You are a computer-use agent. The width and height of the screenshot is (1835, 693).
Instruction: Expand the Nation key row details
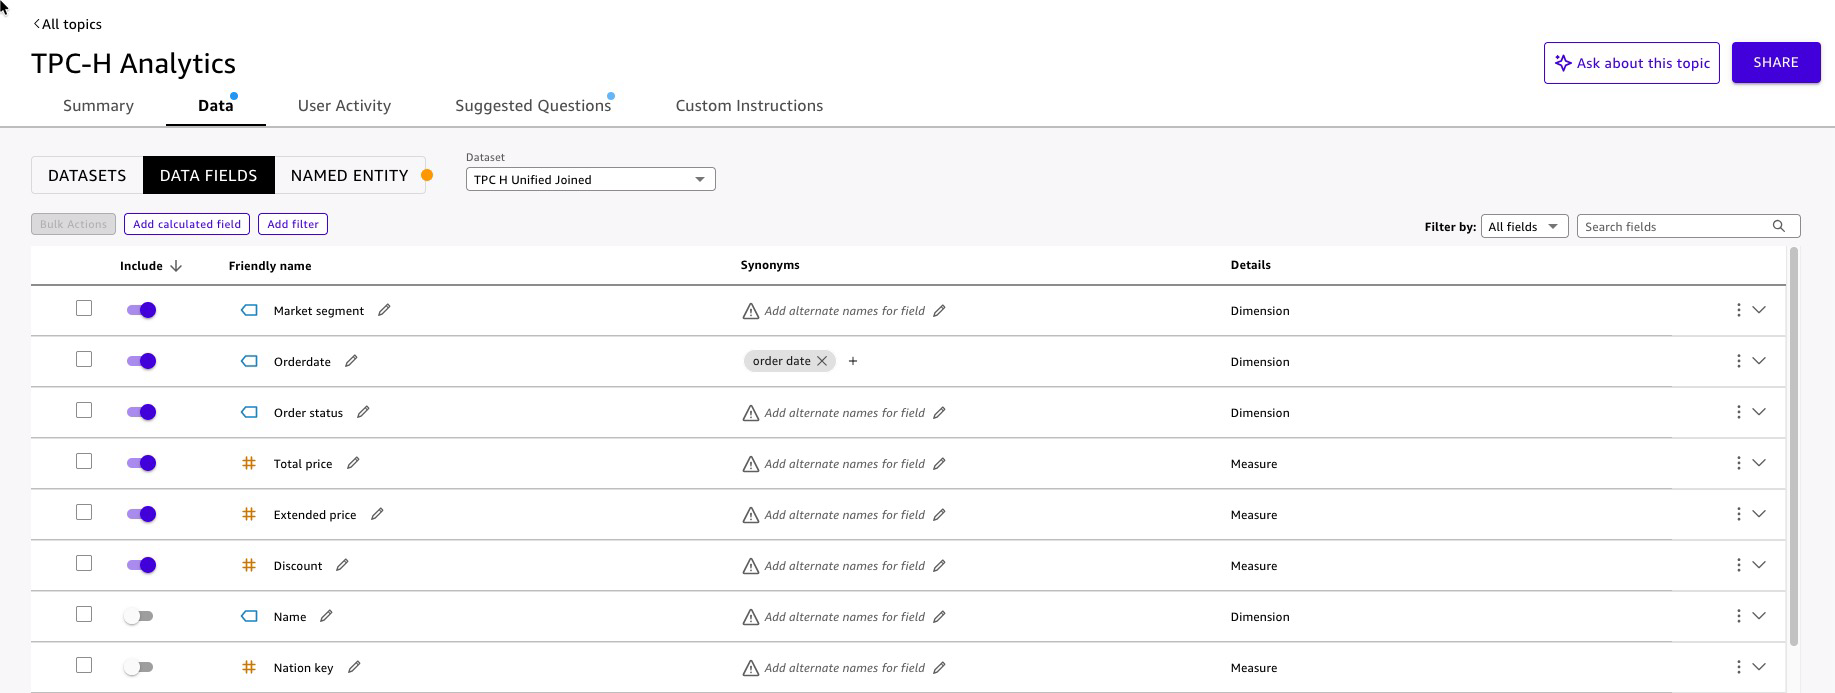pyautogui.click(x=1759, y=667)
